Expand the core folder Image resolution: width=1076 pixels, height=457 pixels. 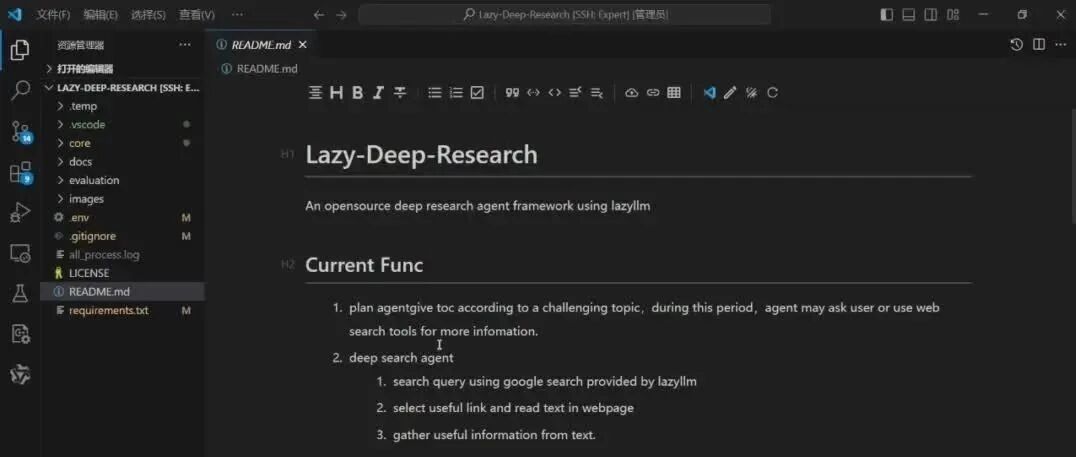(122, 143)
